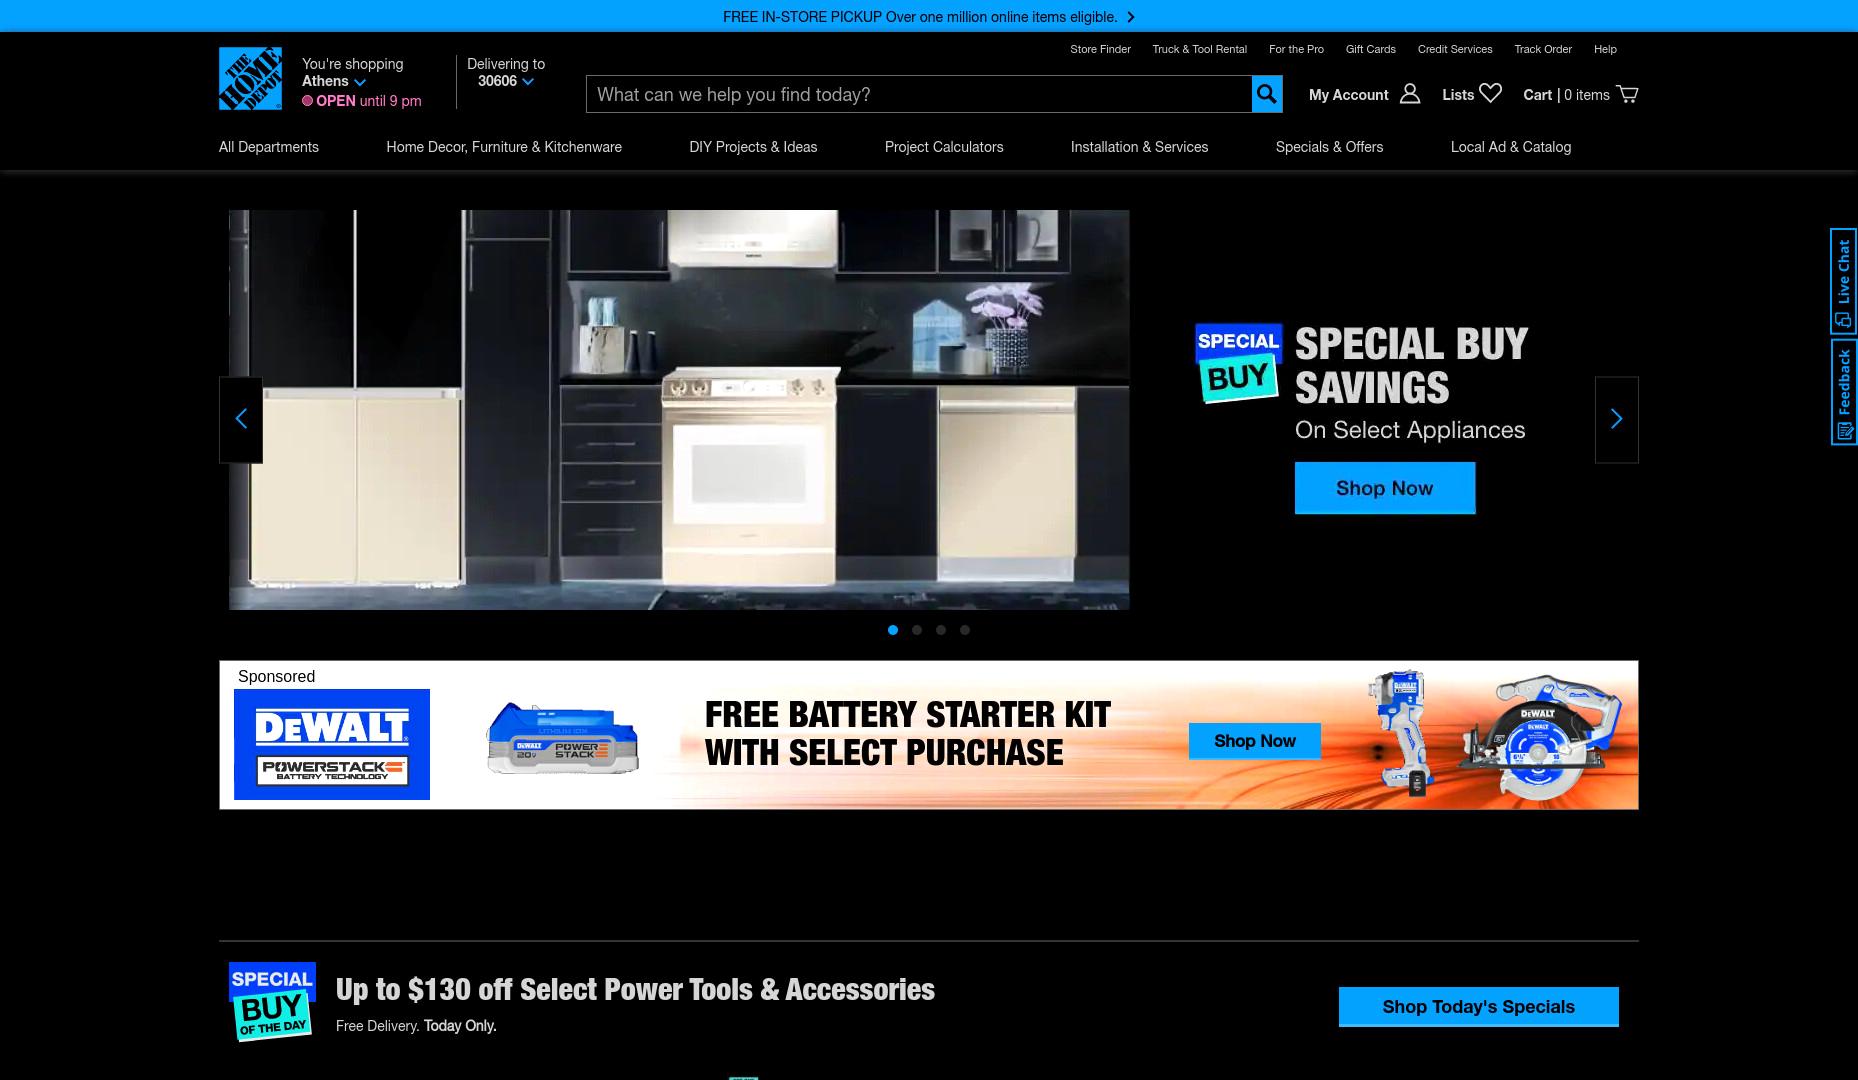Select third carousel dot
Viewport: 1858px width, 1080px height.
click(x=941, y=630)
